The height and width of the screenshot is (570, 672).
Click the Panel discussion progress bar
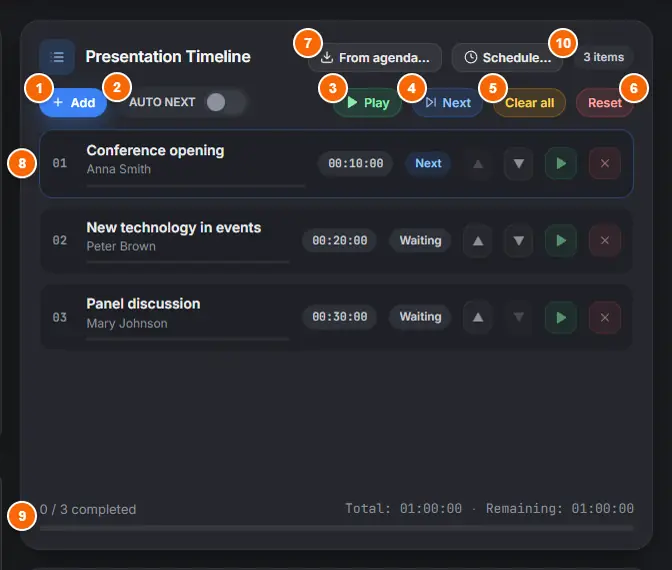click(x=188, y=339)
